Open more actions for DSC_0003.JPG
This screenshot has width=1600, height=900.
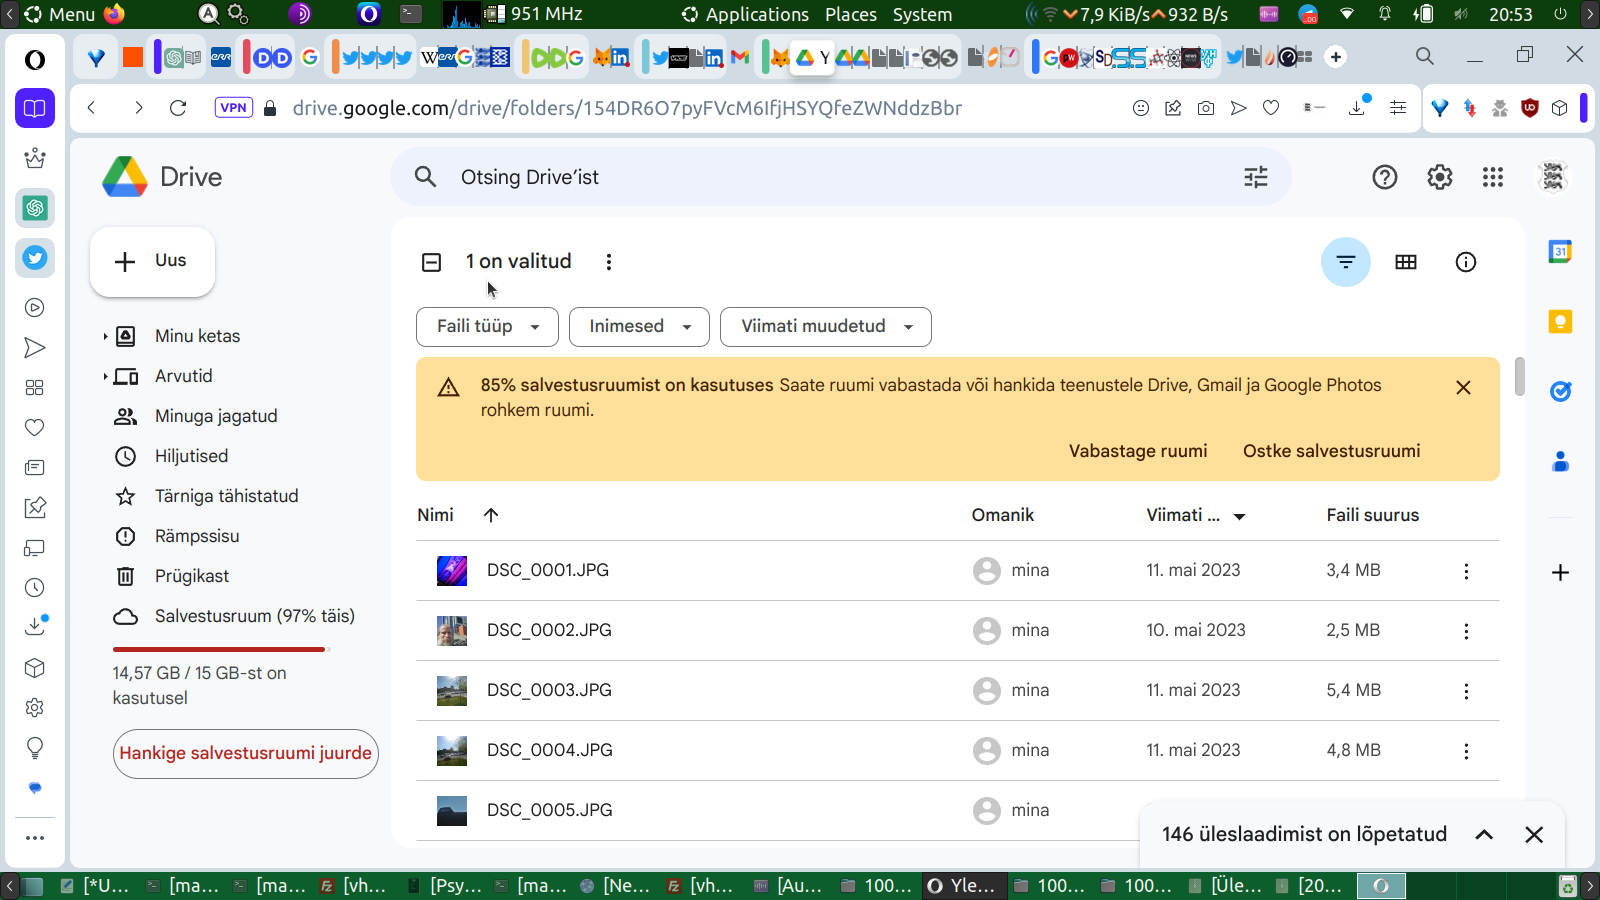[1466, 691]
